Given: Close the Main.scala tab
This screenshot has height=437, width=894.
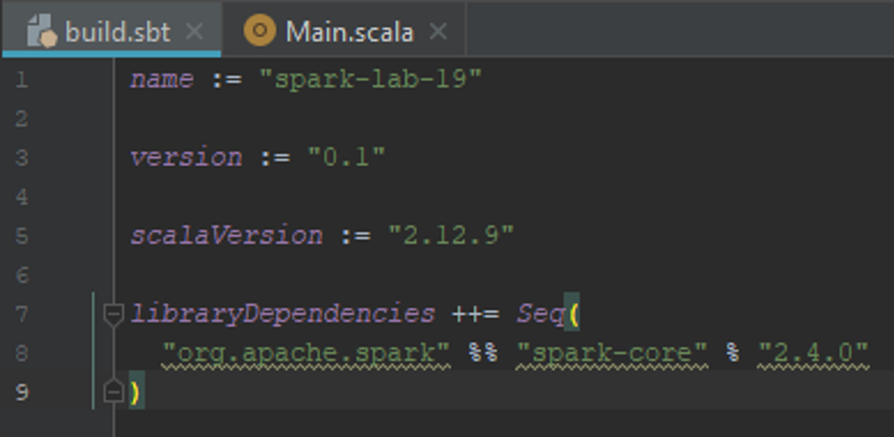Looking at the screenshot, I should click(437, 31).
